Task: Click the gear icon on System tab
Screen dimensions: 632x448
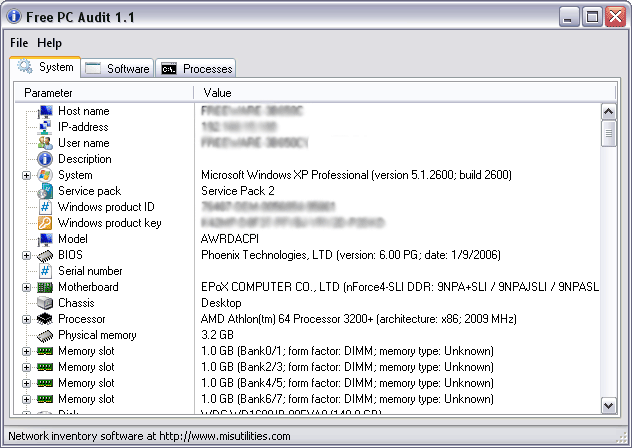Action: click(25, 67)
